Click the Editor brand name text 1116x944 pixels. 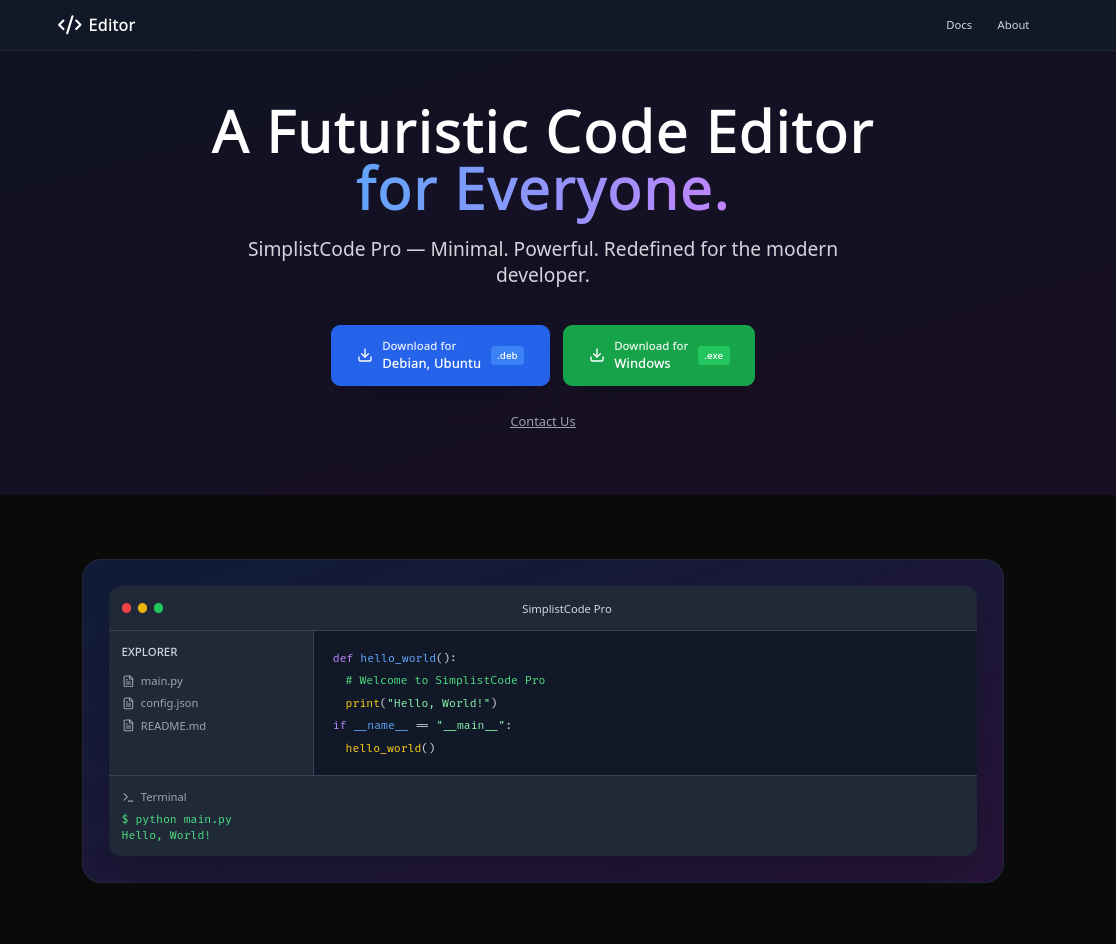point(111,25)
